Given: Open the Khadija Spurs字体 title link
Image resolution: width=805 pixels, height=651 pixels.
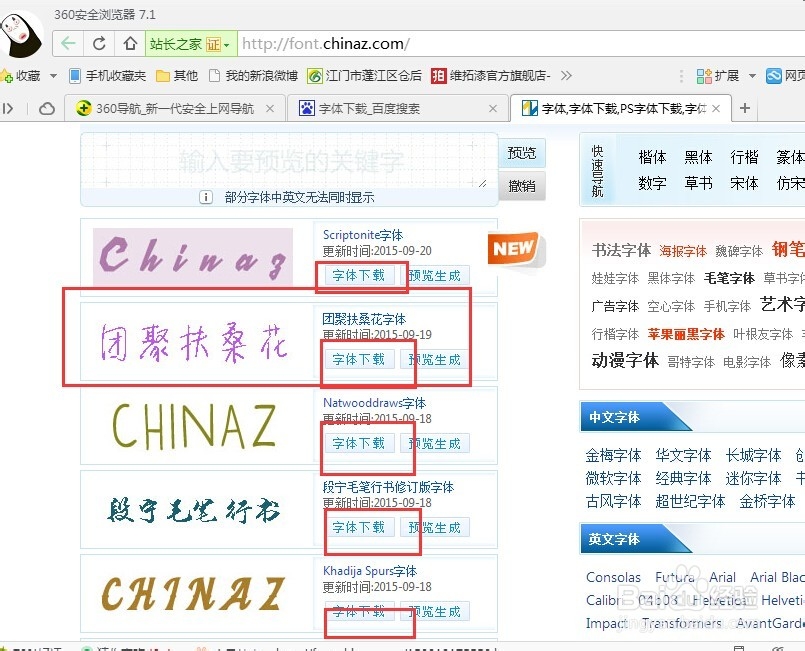Looking at the screenshot, I should click(370, 570).
